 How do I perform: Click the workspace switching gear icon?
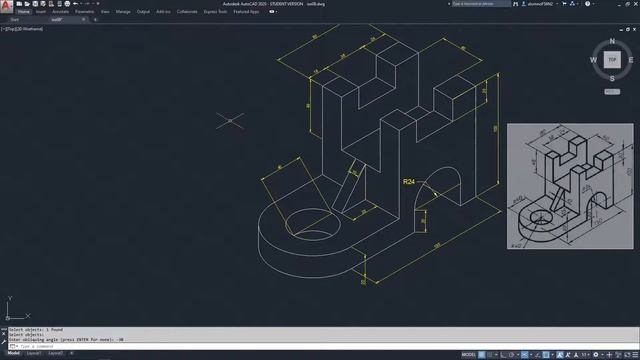pyautogui.click(x=596, y=355)
